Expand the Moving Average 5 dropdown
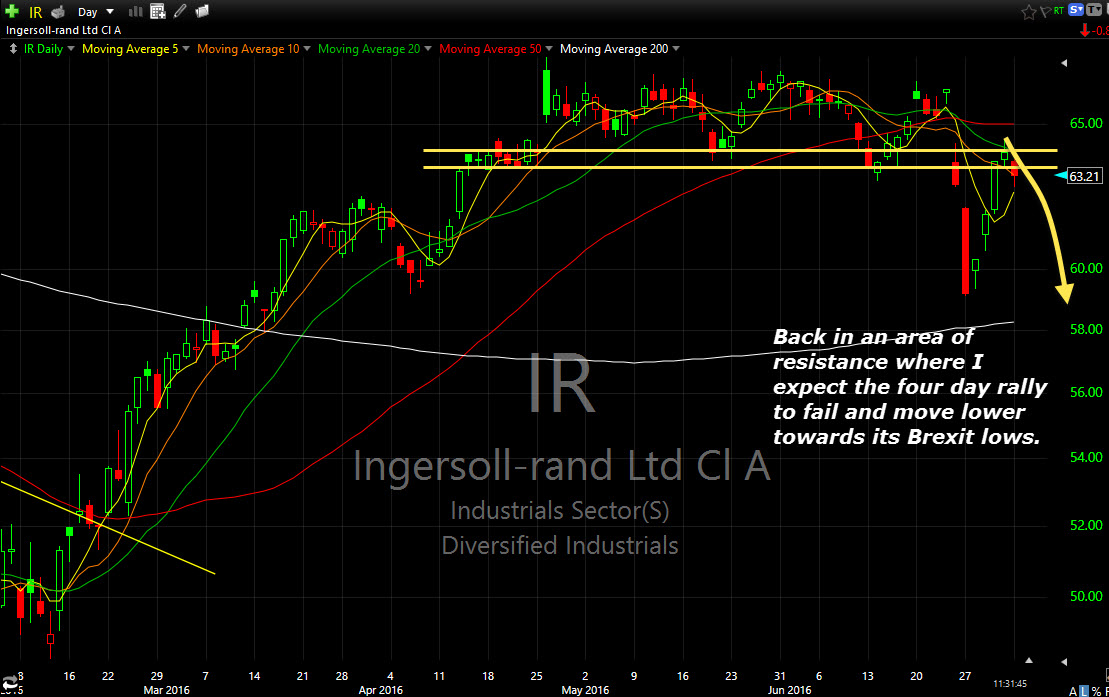This screenshot has width=1109, height=697. [x=186, y=49]
